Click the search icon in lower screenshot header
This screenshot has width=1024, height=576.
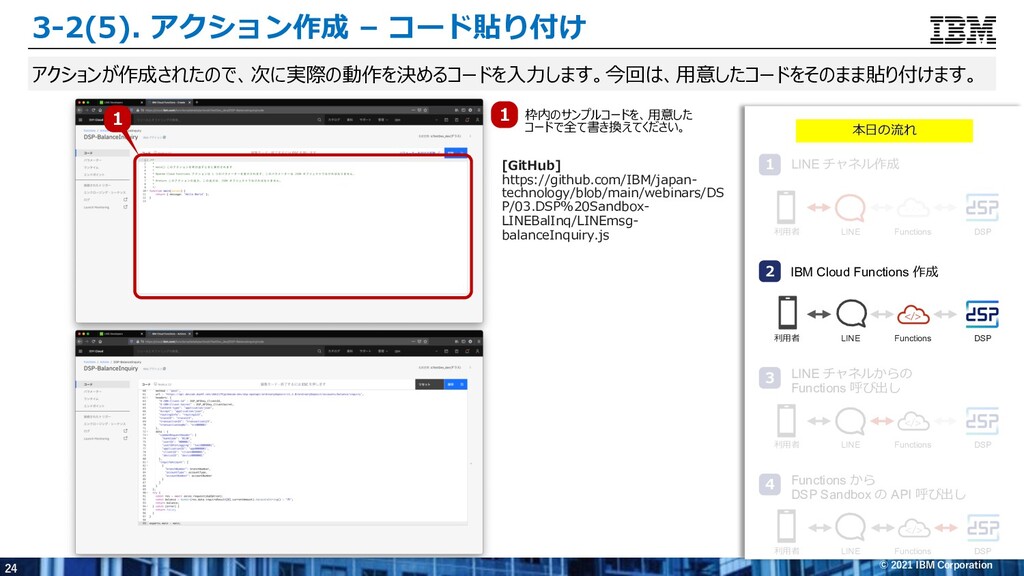(x=319, y=351)
